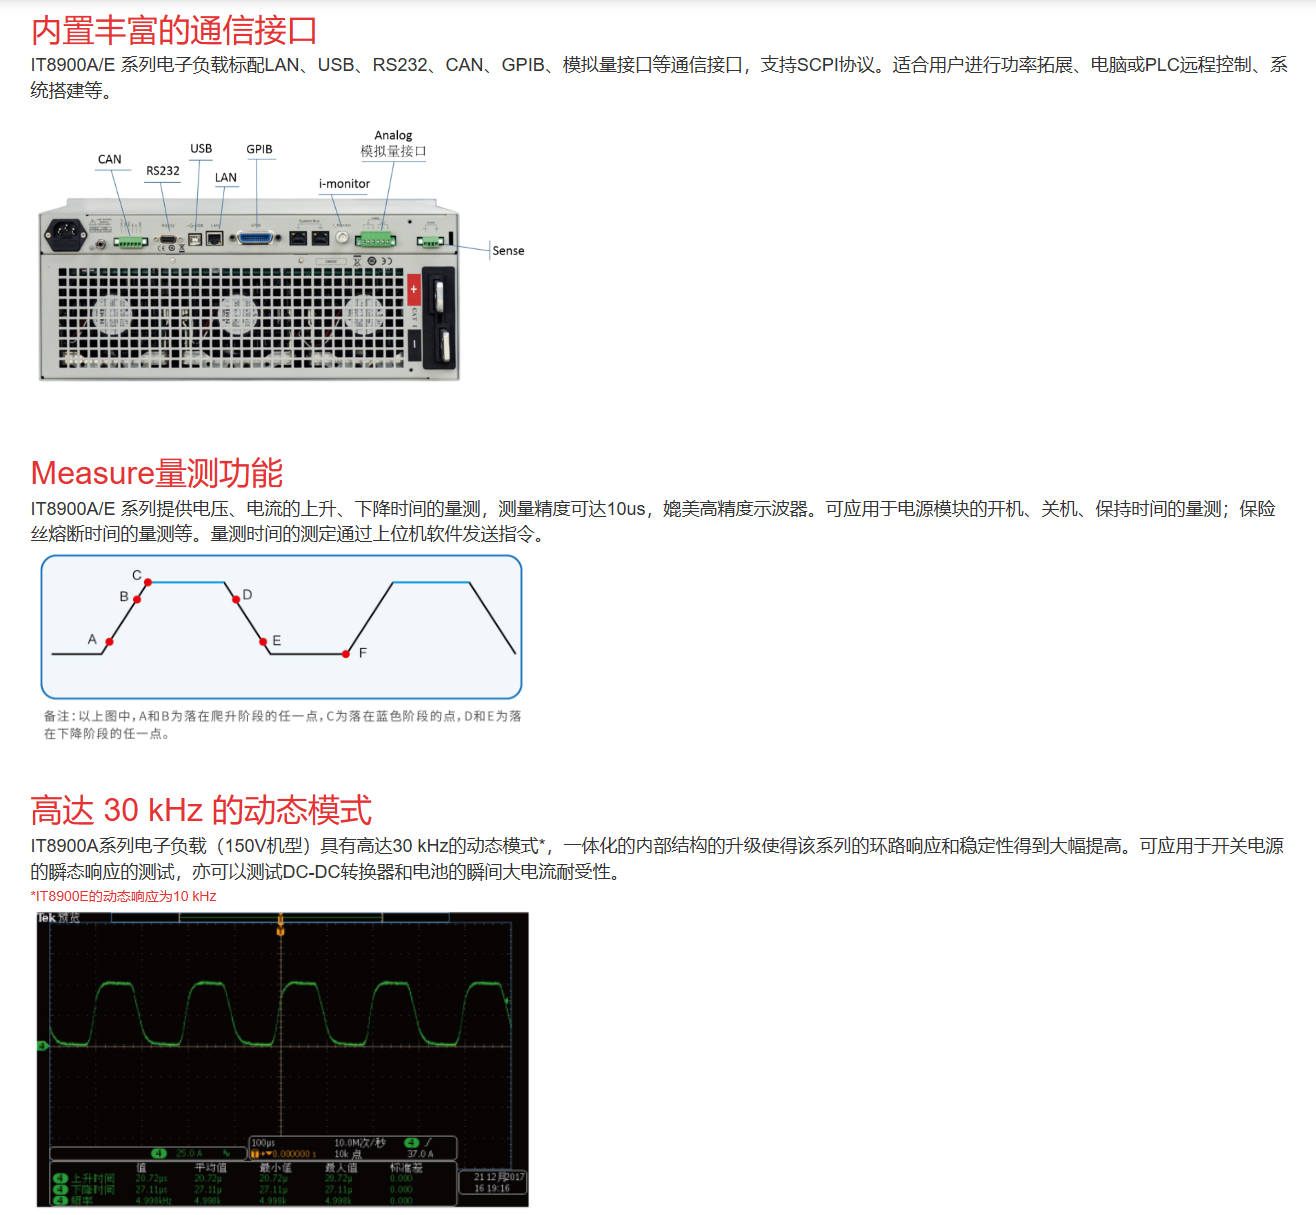Click the orange trigger marker atop the oscilloscope
The height and width of the screenshot is (1215, 1316).
tap(281, 924)
